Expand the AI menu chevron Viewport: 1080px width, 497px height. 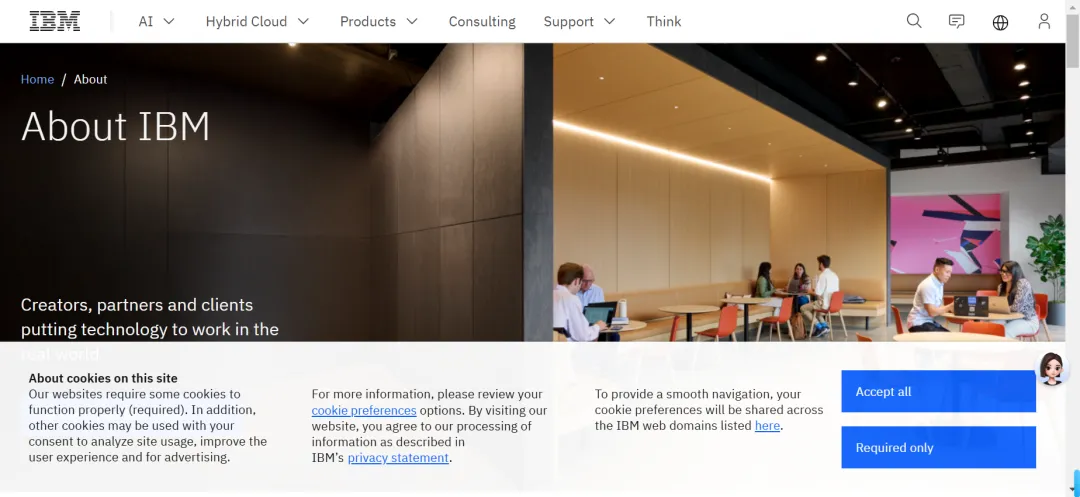coord(168,21)
